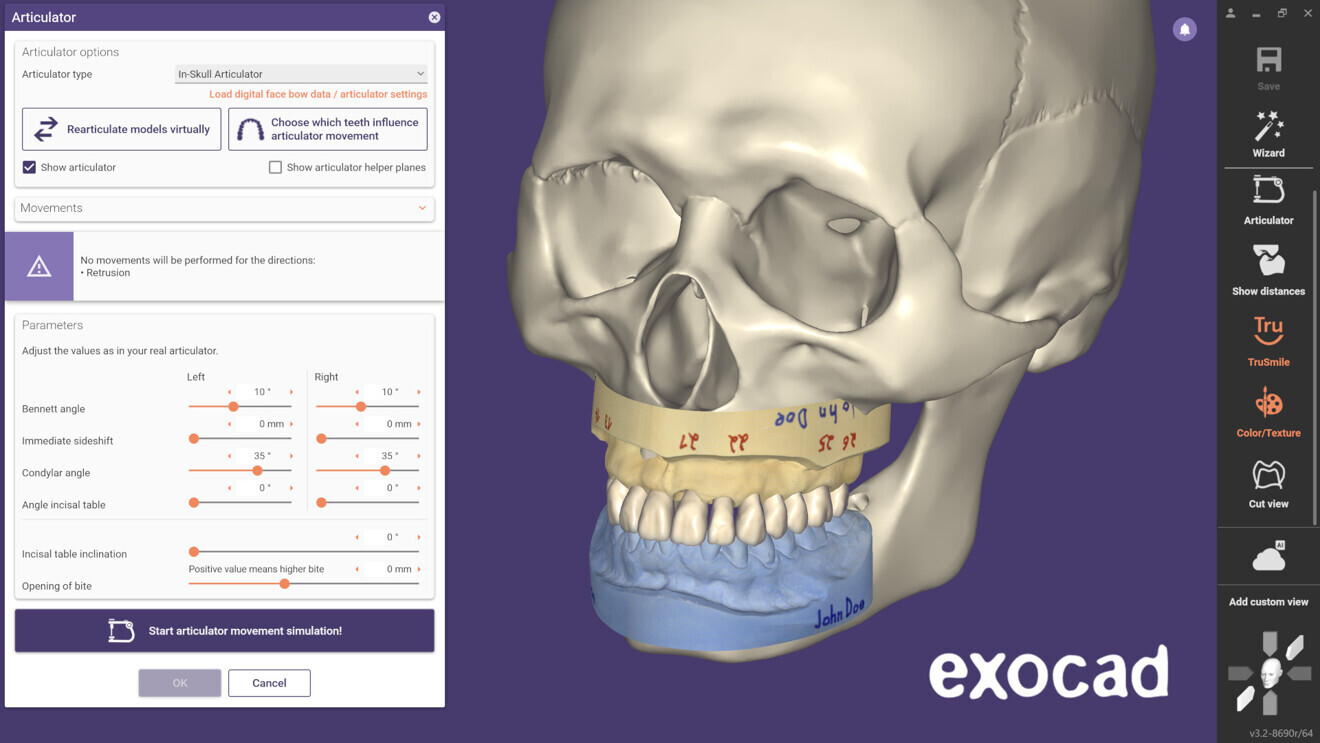Click Start articulator movement simulation
This screenshot has height=743, width=1320.
[224, 630]
